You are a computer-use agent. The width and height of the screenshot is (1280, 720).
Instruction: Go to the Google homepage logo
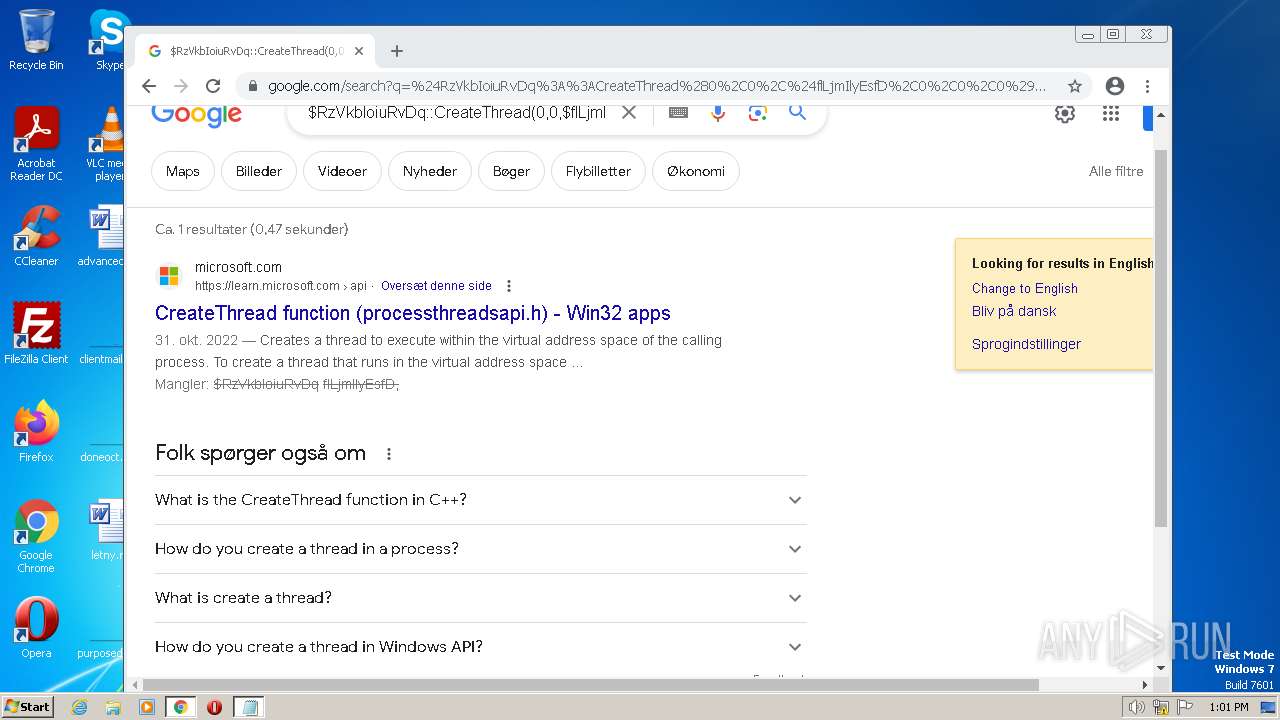[x=196, y=115]
